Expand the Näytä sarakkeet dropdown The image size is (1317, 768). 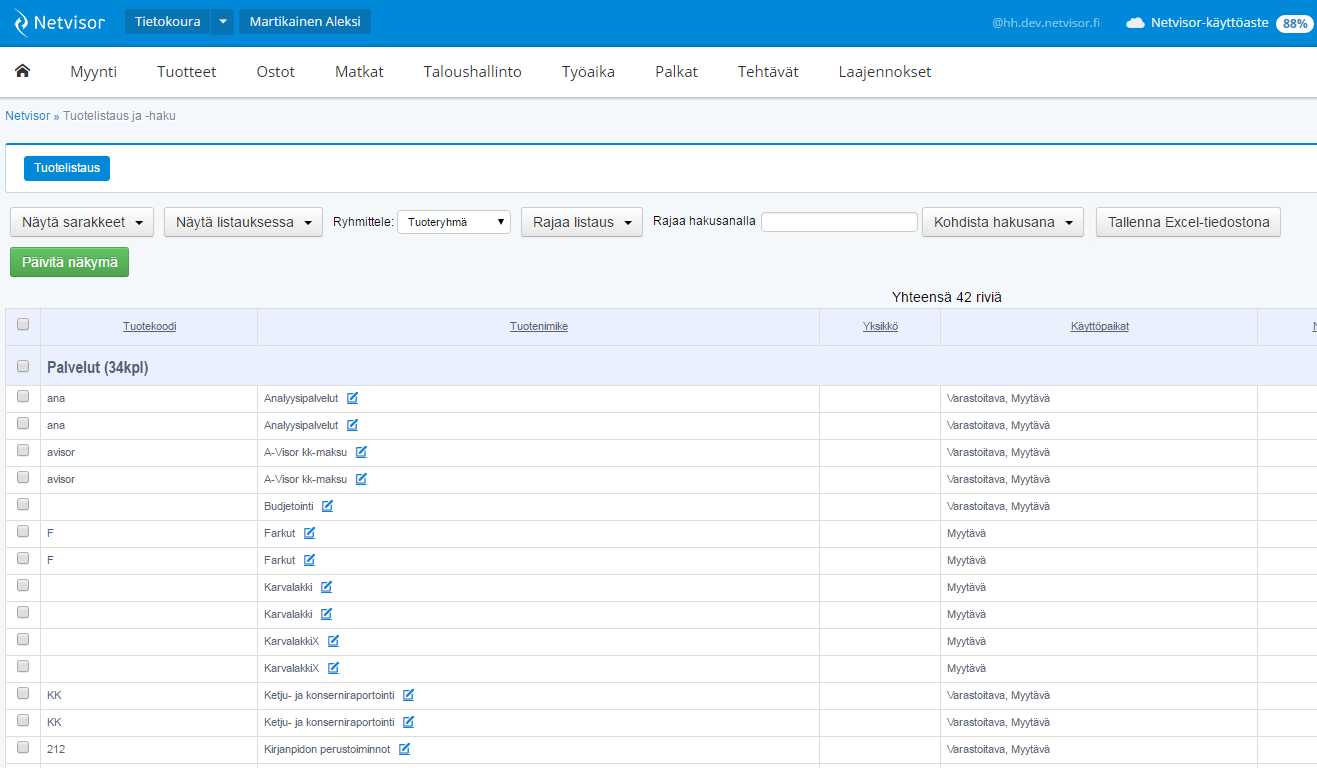82,222
